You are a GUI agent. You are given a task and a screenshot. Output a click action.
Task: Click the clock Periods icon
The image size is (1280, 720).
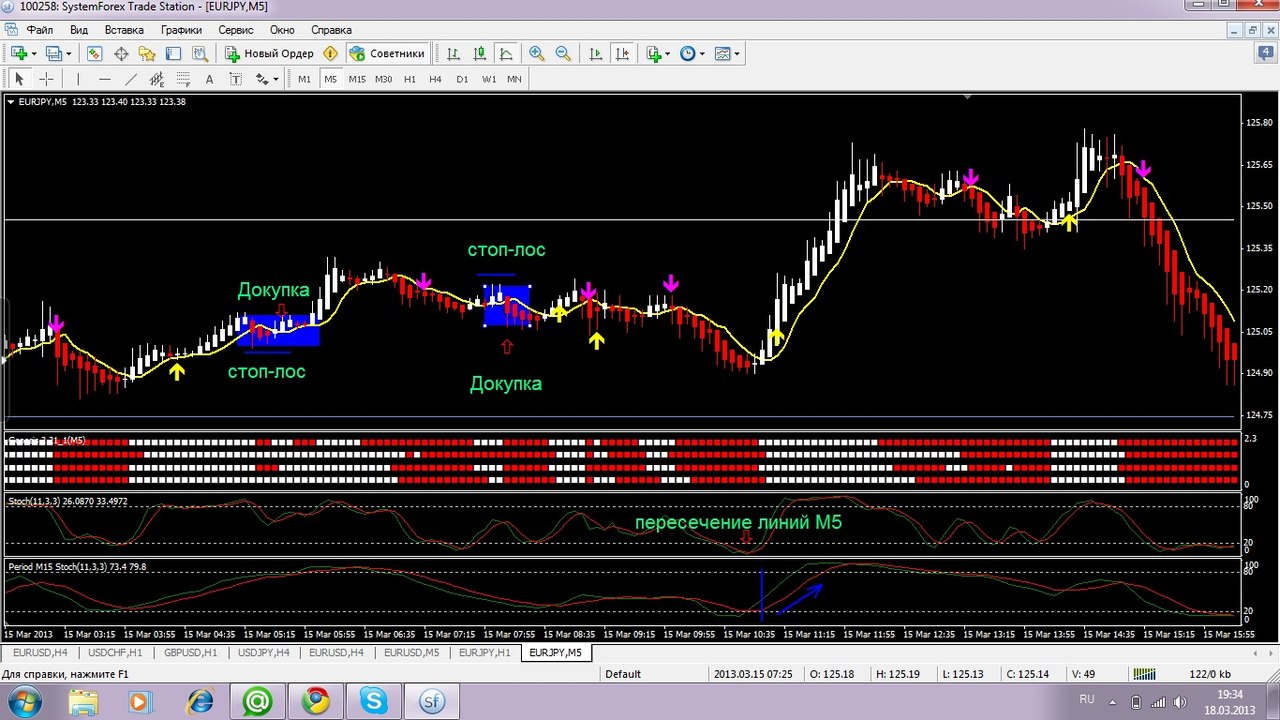pos(687,53)
